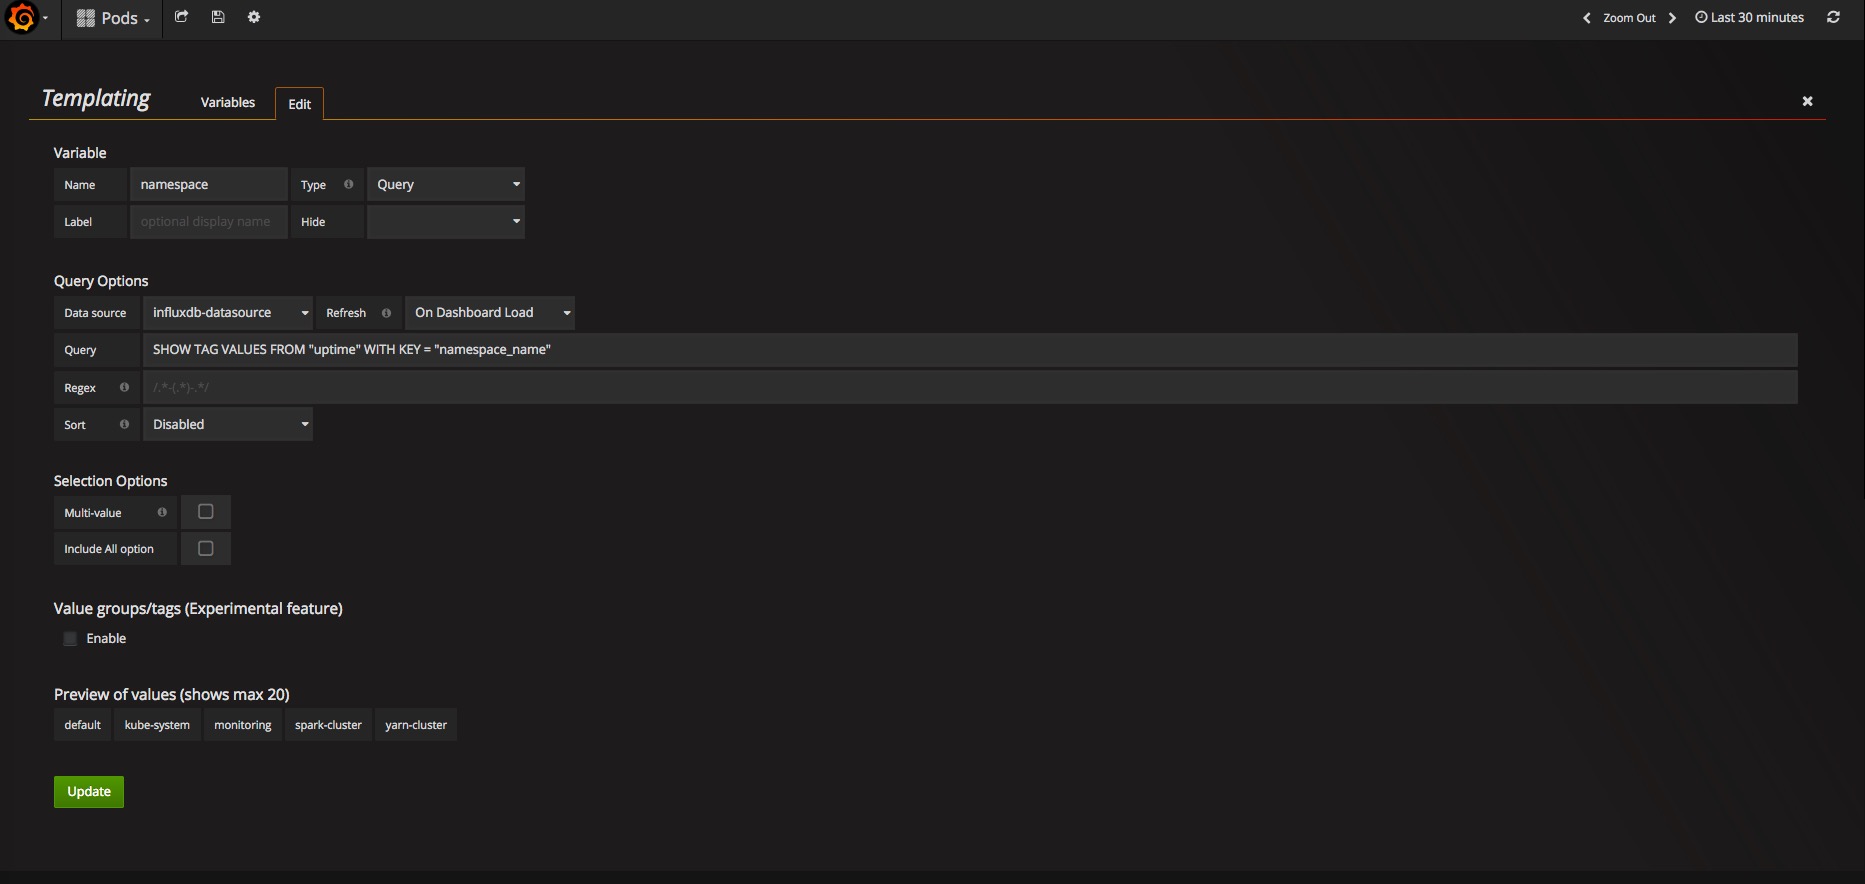This screenshot has width=1865, height=884.
Task: Click the share dashboard icon
Action: tap(181, 17)
